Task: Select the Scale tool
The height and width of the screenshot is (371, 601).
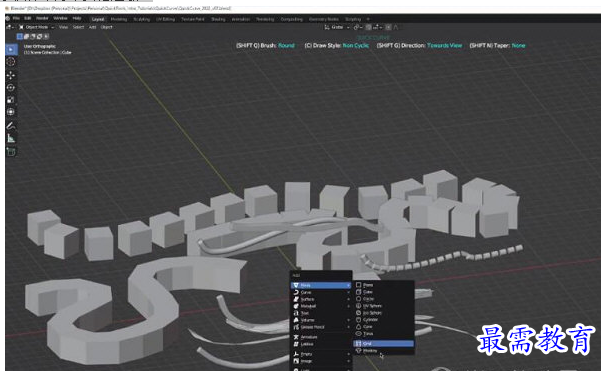Action: pos(11,100)
